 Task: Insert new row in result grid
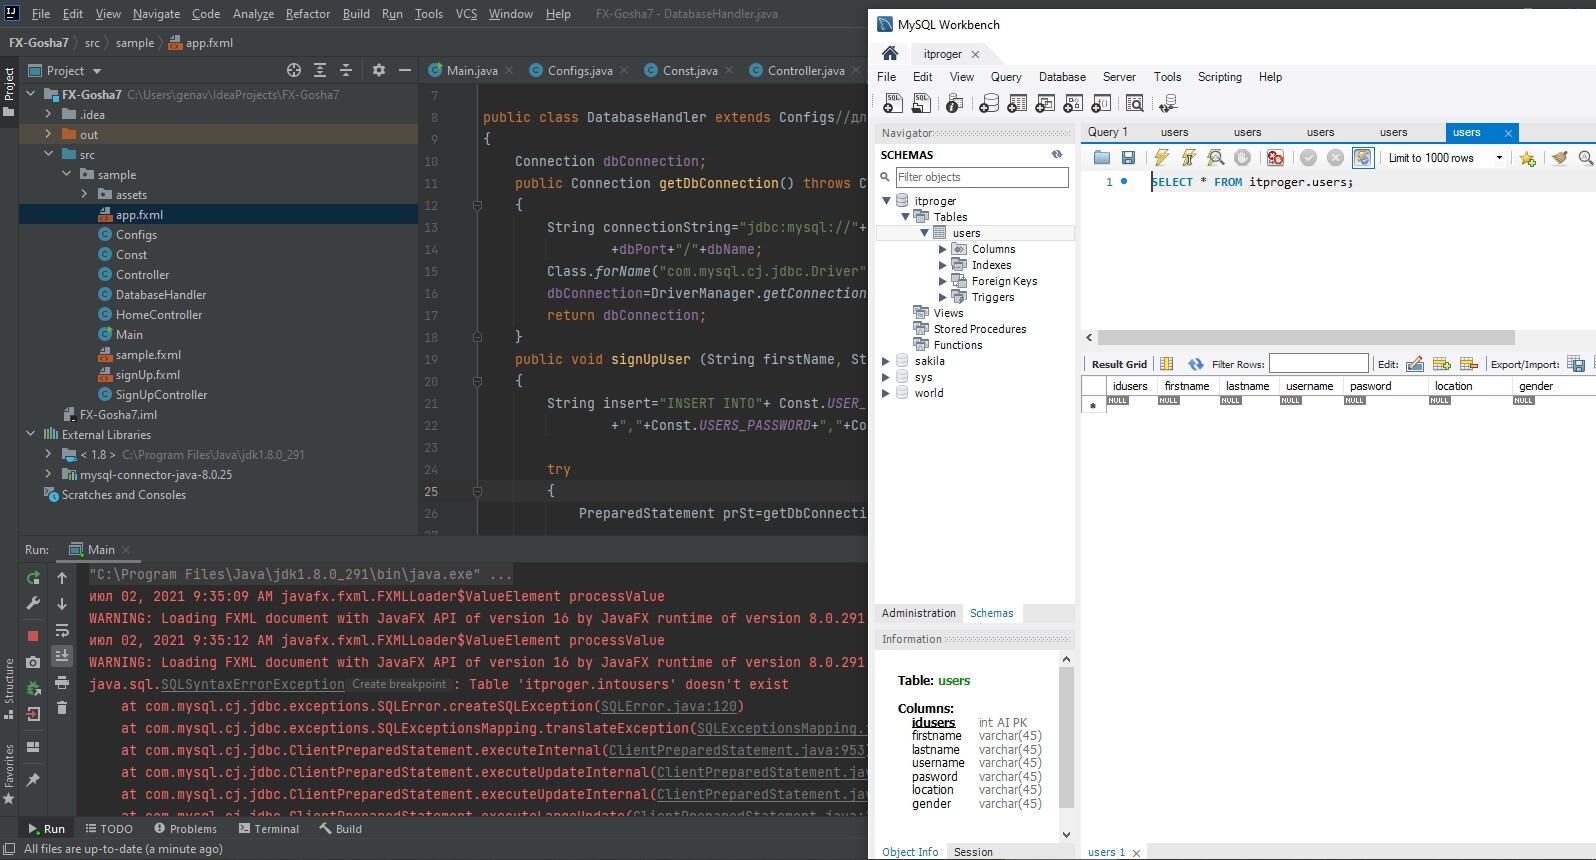click(1442, 364)
